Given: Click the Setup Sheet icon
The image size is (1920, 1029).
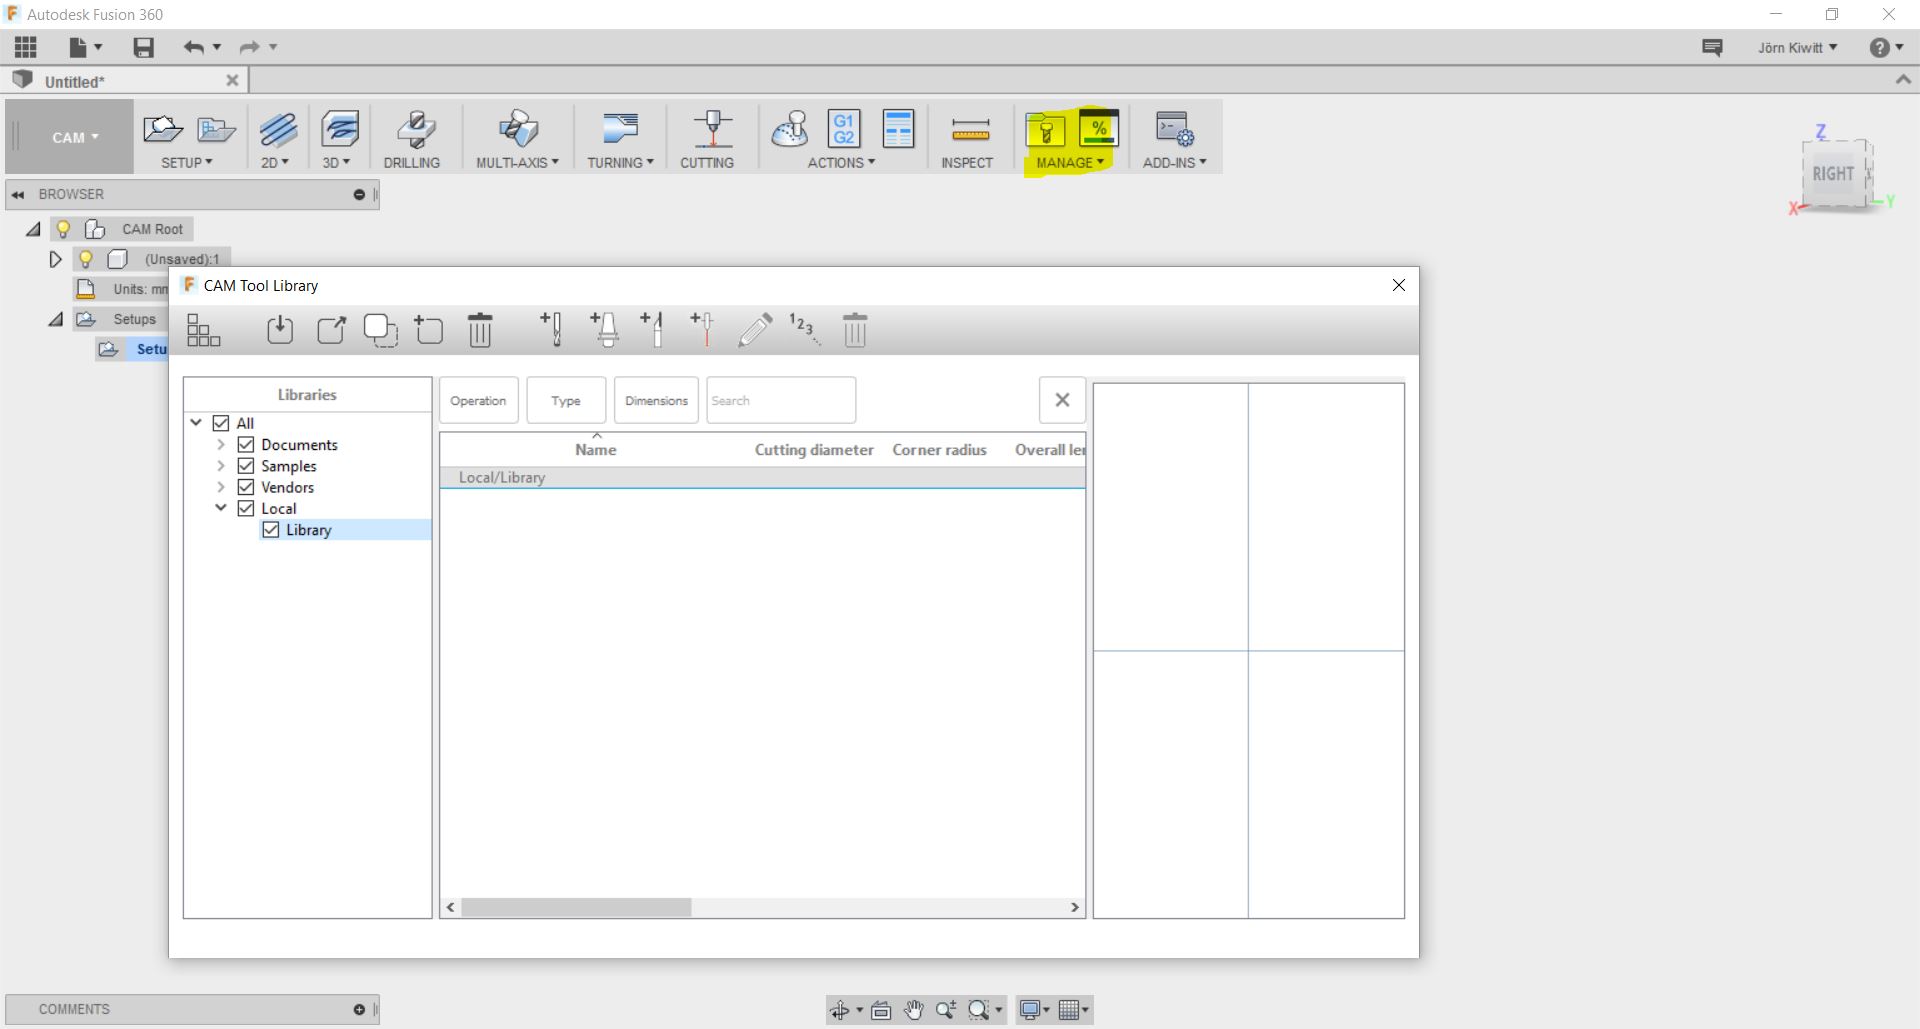Looking at the screenshot, I should coord(899,130).
